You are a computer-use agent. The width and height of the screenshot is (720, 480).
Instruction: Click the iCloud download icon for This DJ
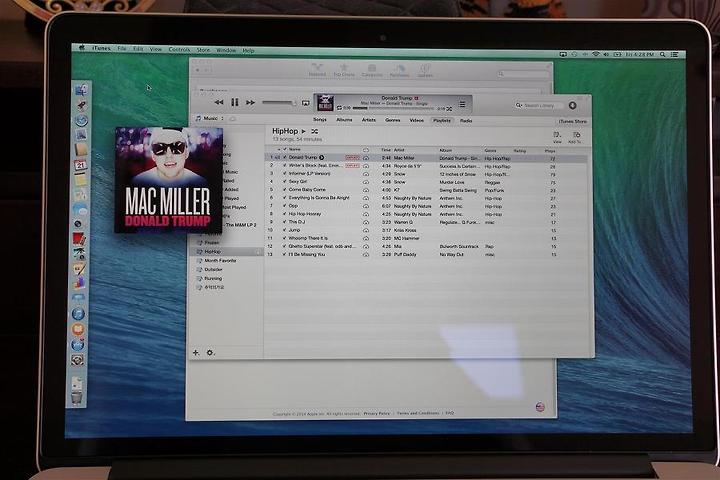pos(366,222)
